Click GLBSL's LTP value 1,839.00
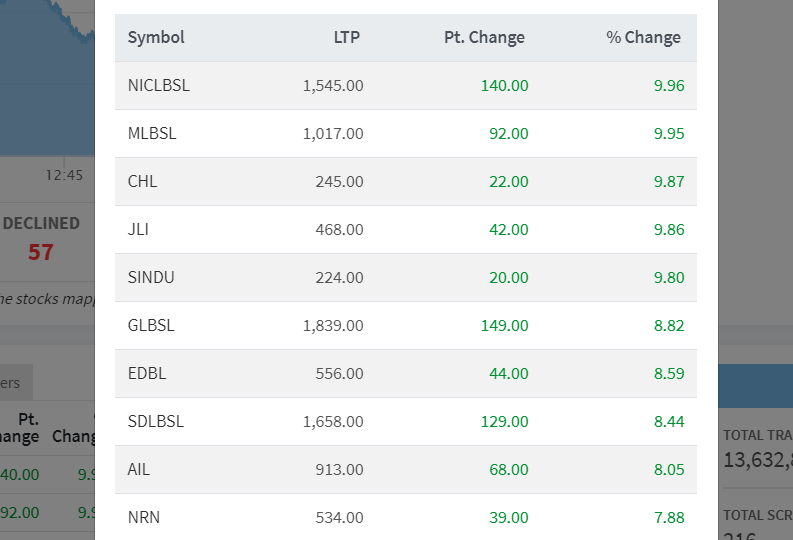 point(333,326)
